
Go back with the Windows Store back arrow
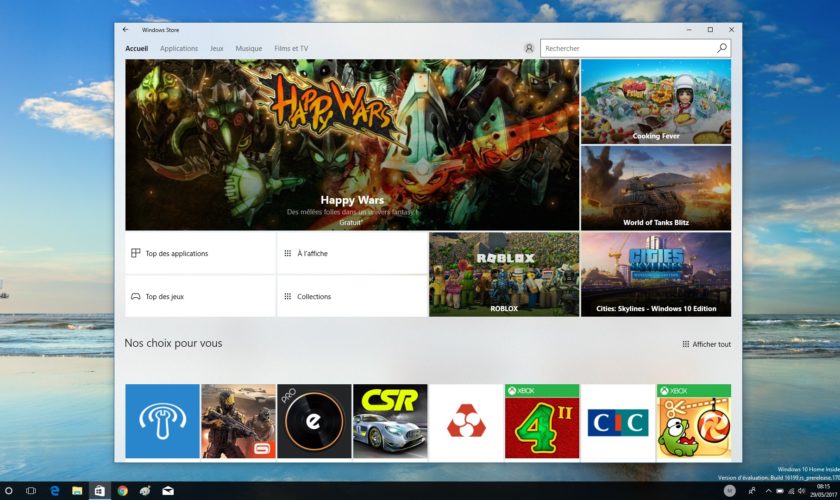pyautogui.click(x=125, y=30)
